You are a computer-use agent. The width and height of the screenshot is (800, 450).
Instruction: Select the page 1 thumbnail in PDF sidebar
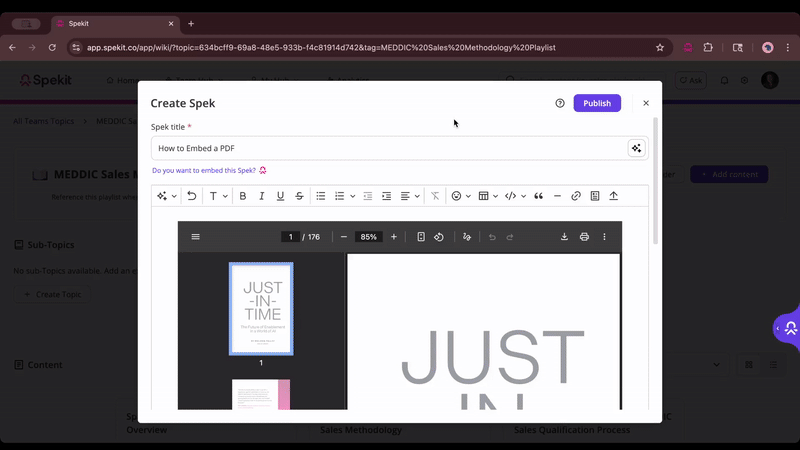261,308
